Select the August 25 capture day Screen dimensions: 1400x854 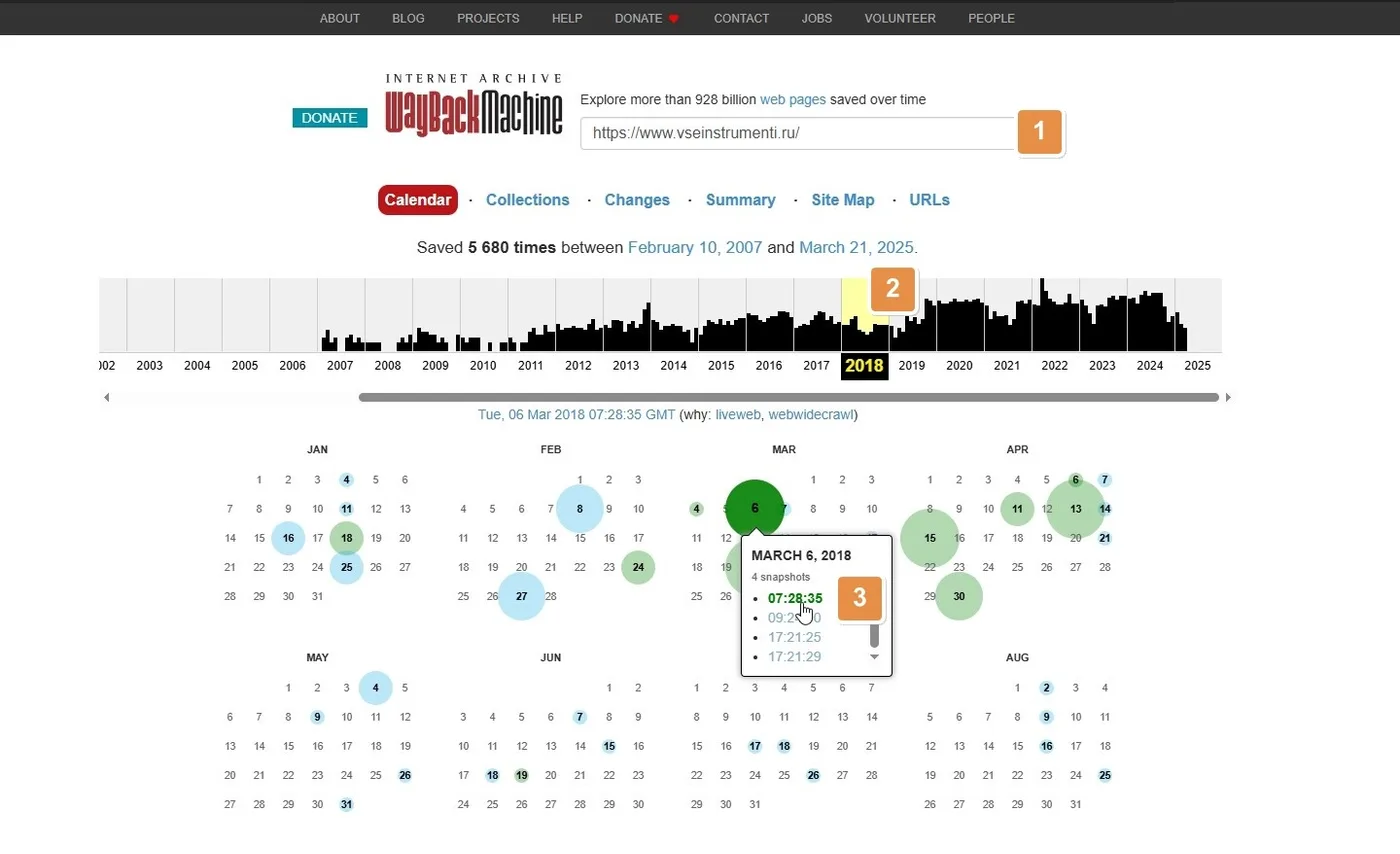tap(1105, 776)
